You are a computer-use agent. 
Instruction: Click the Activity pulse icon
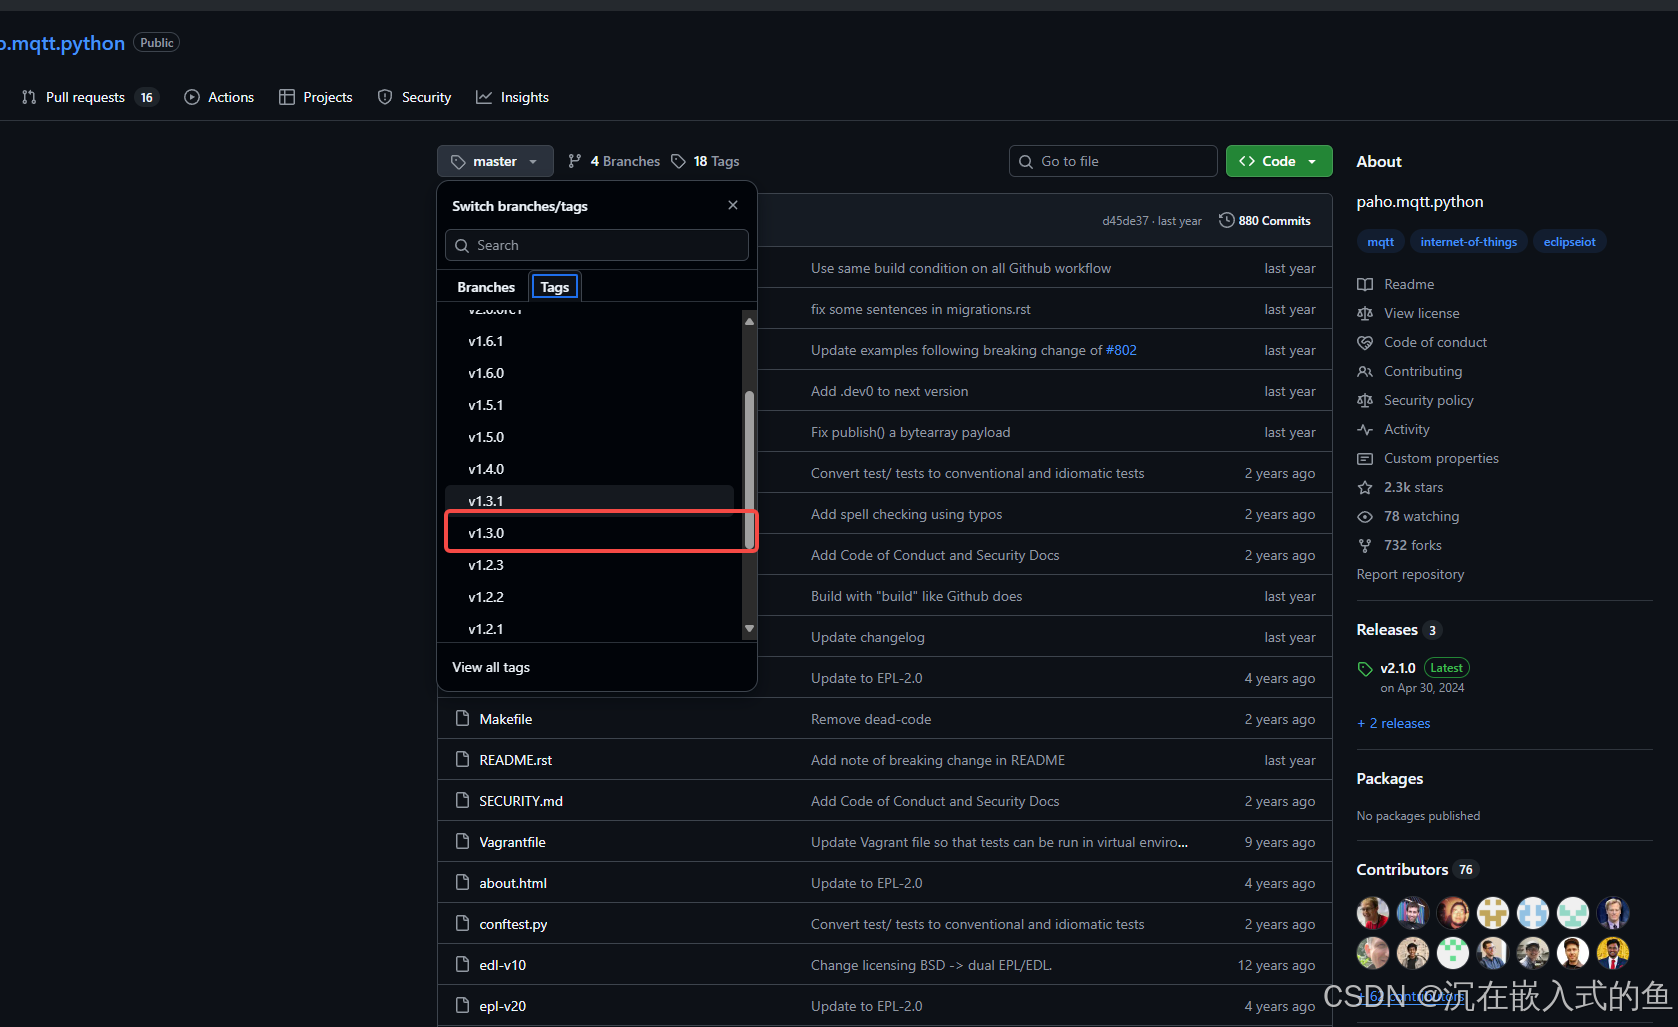coord(1365,429)
